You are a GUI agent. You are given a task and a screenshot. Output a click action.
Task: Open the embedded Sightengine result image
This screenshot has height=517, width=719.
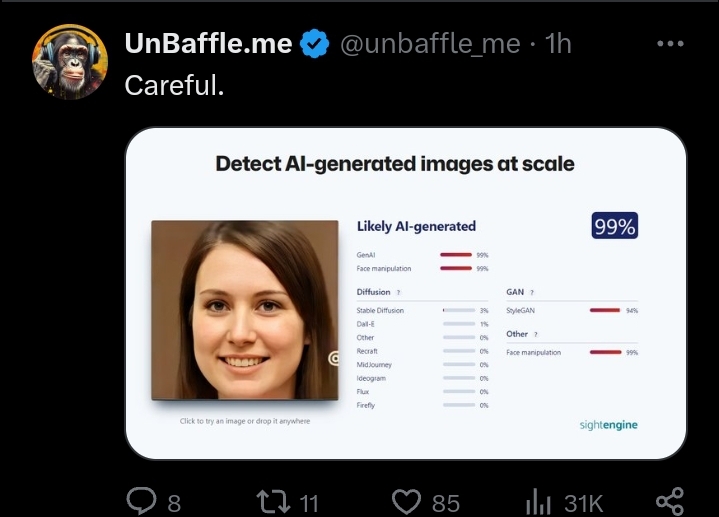[406, 294]
